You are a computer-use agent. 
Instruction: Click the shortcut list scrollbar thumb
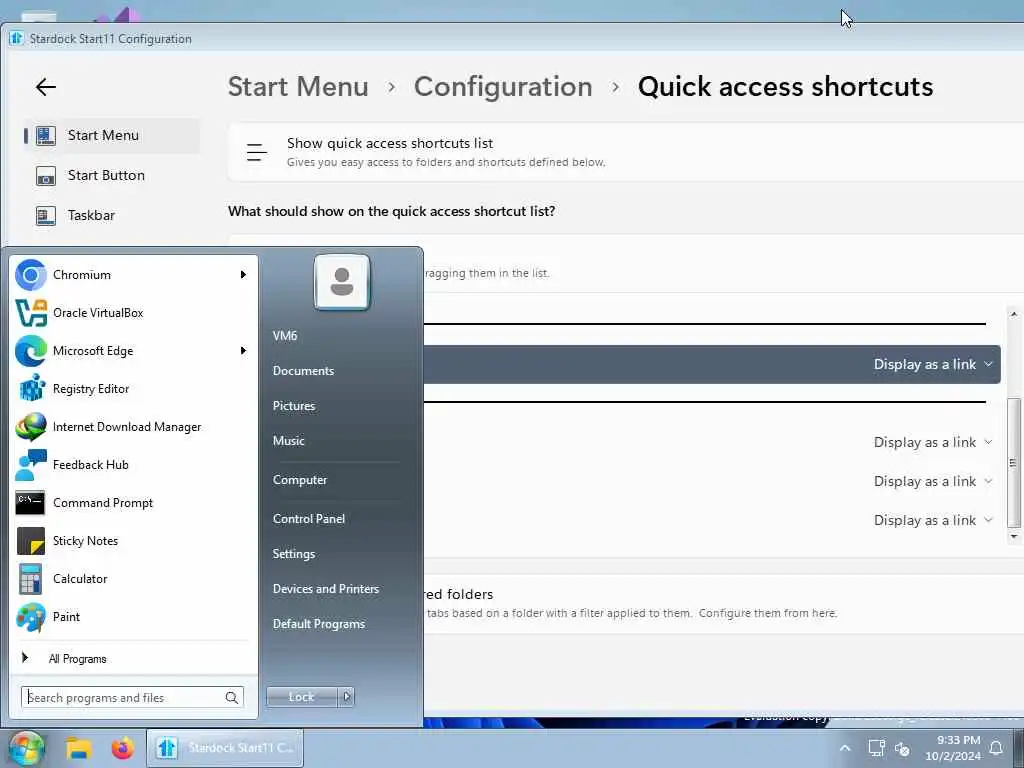coord(1013,462)
